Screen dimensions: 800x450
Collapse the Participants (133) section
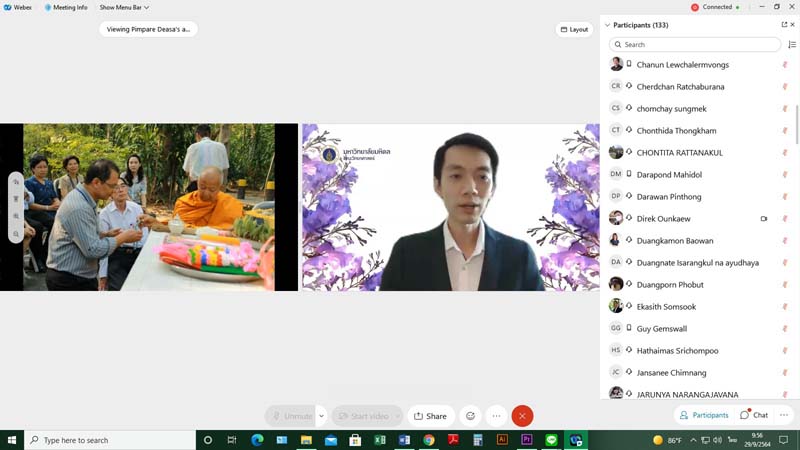click(607, 25)
